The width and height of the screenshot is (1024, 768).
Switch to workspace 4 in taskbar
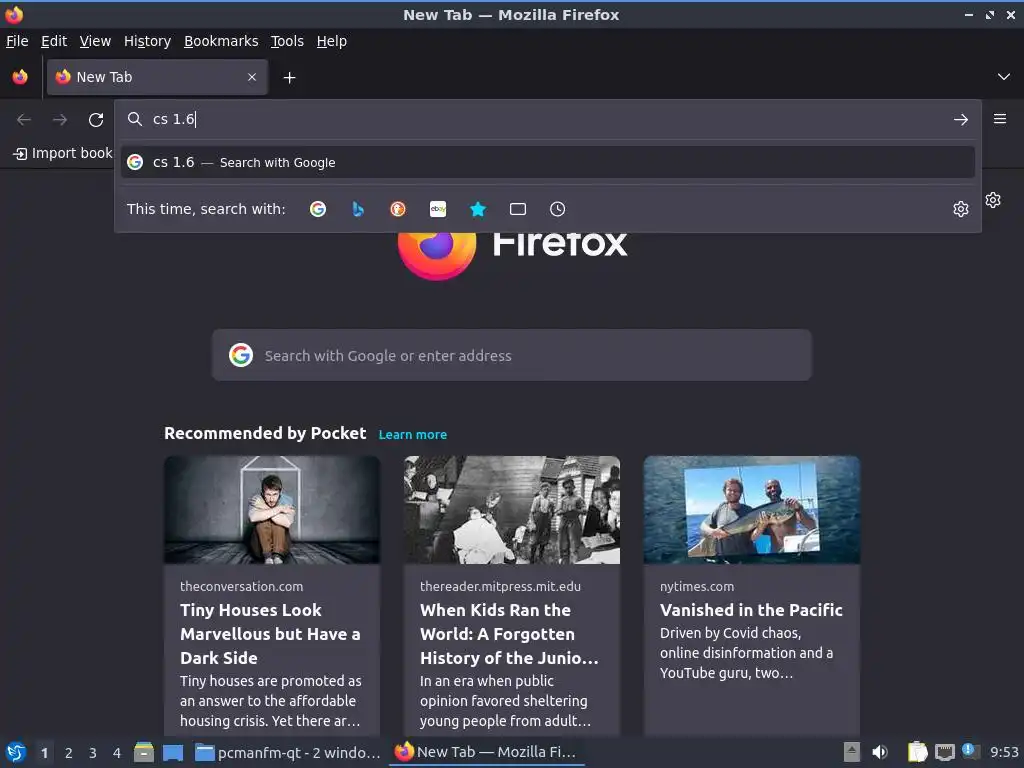click(x=117, y=753)
